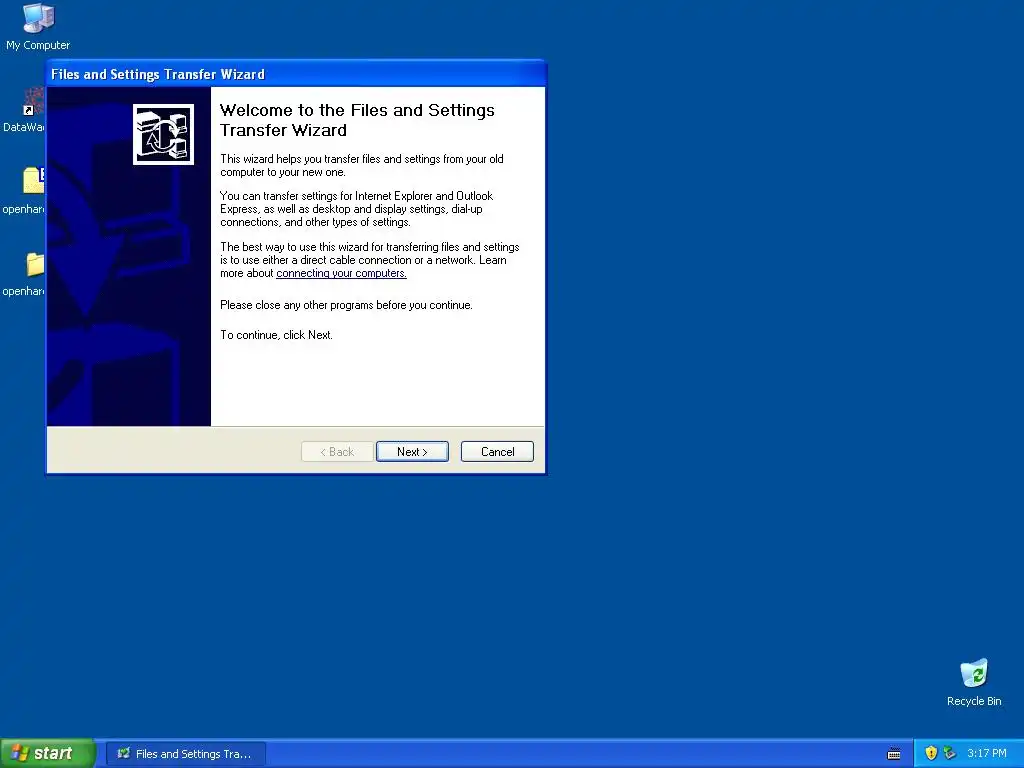Viewport: 1024px width, 768px height.
Task: Select the DataWa desktop shortcut icon
Action: pos(26,111)
